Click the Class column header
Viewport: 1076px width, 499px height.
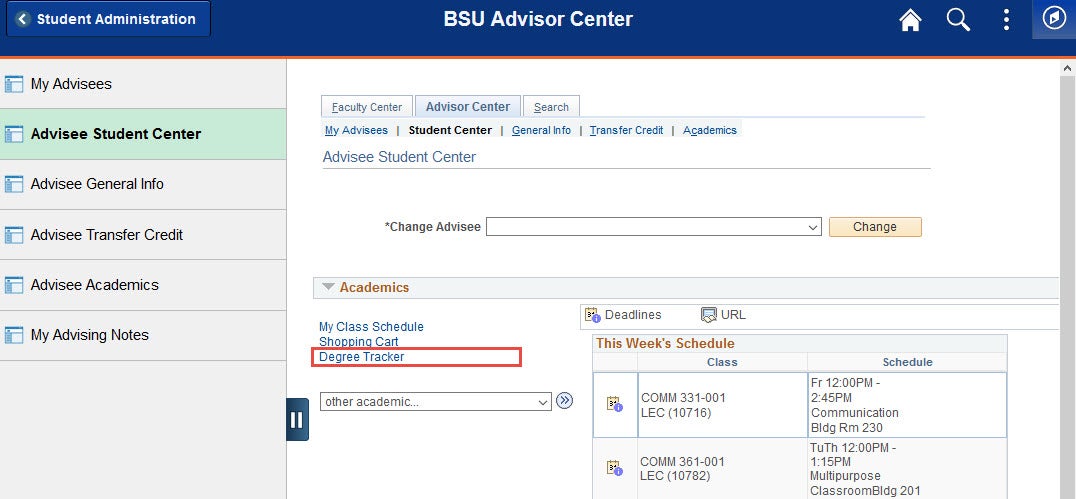tap(722, 362)
